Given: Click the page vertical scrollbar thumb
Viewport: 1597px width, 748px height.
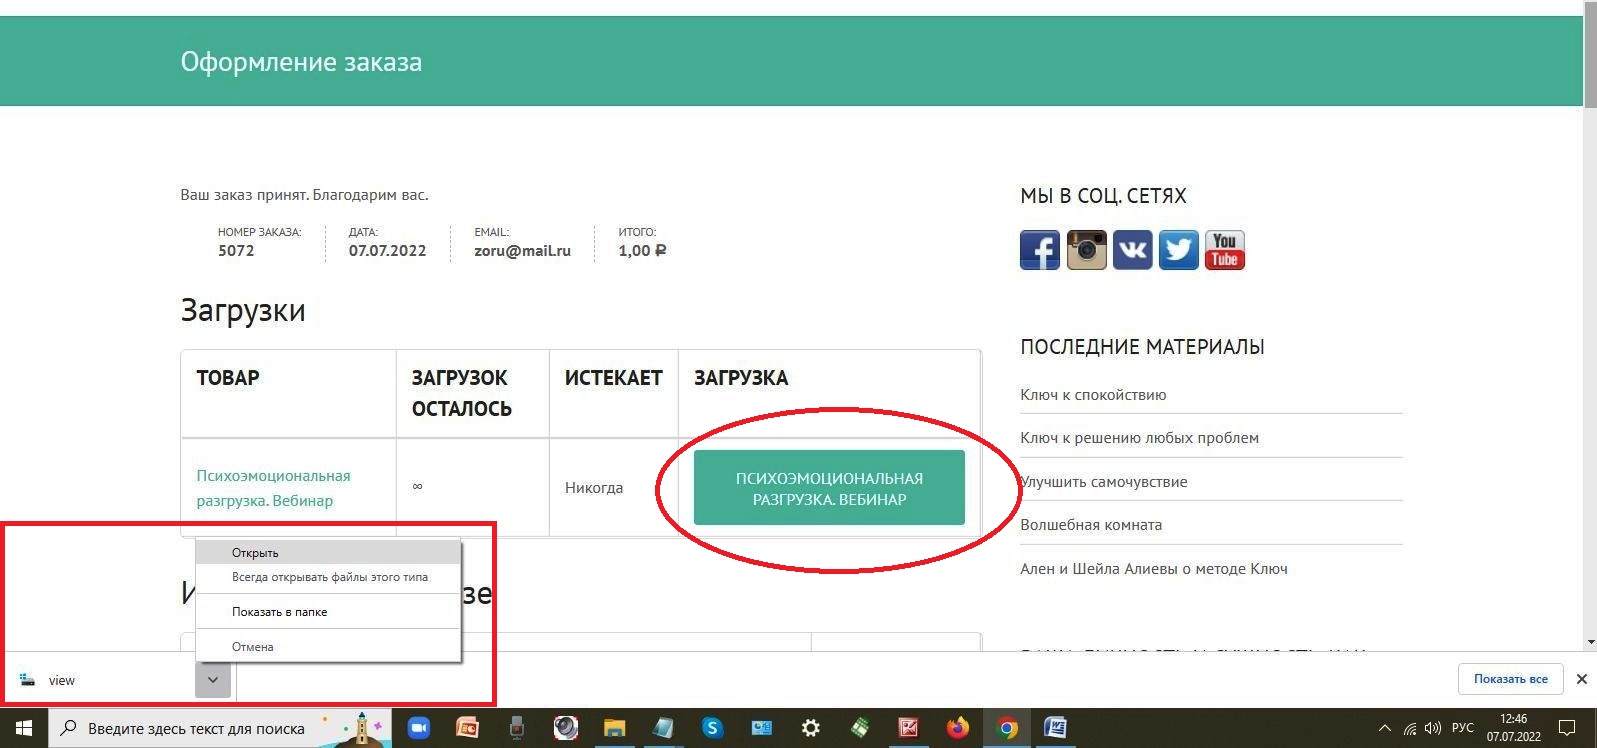Looking at the screenshot, I should [1590, 54].
